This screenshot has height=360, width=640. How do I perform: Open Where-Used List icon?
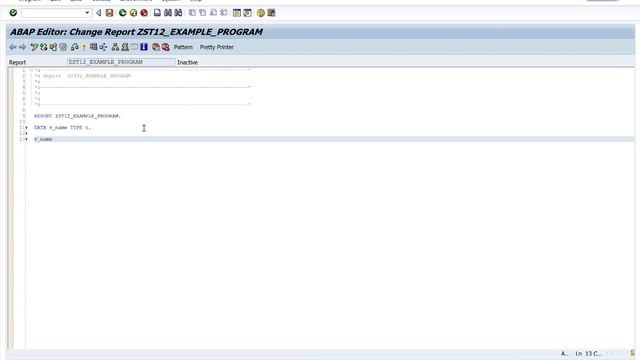(103, 47)
